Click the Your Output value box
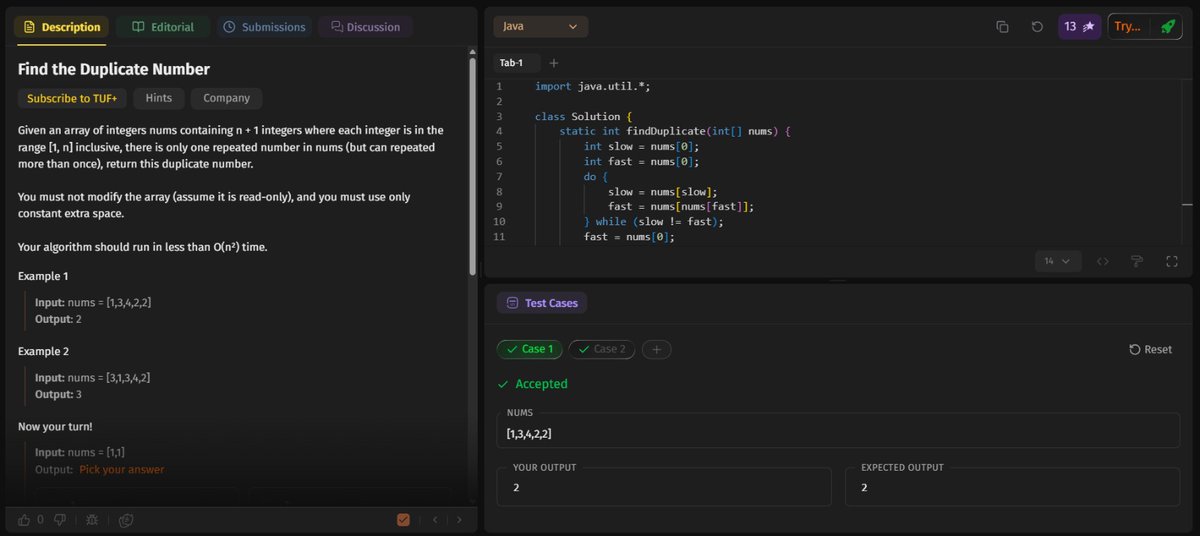This screenshot has height=536, width=1200. [x=664, y=487]
